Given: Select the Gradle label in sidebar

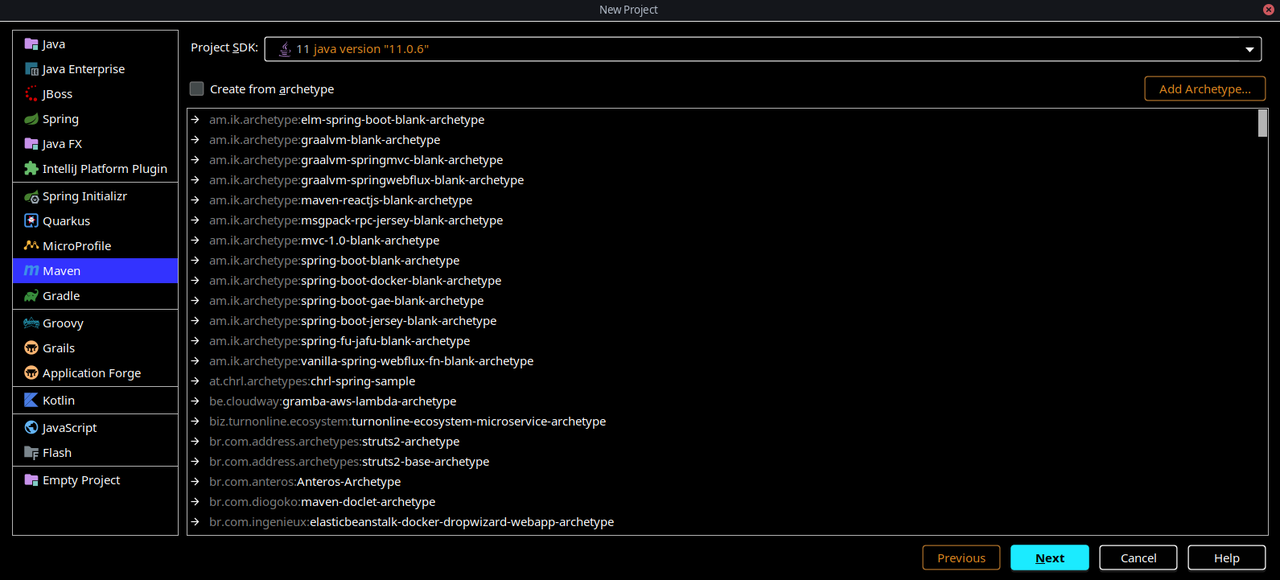Looking at the screenshot, I should [61, 296].
